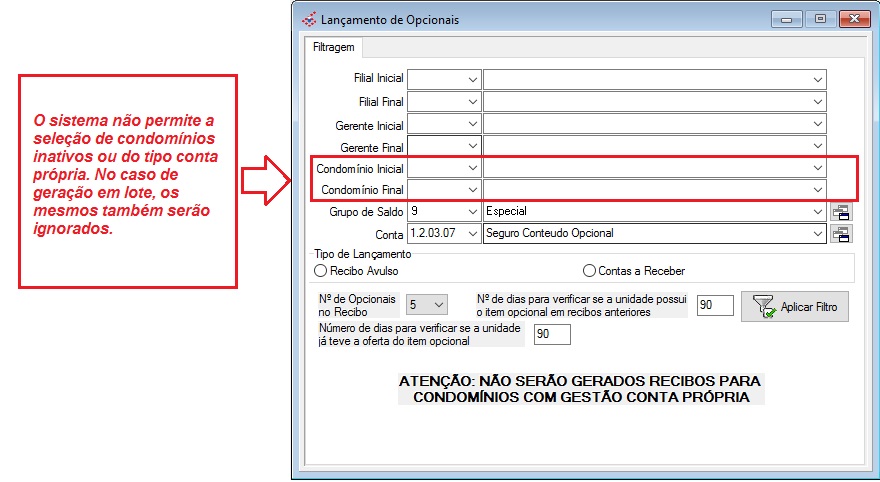Select the Contas a Receber radio option
Image resolution: width=880 pixels, height=482 pixels.
click(589, 270)
